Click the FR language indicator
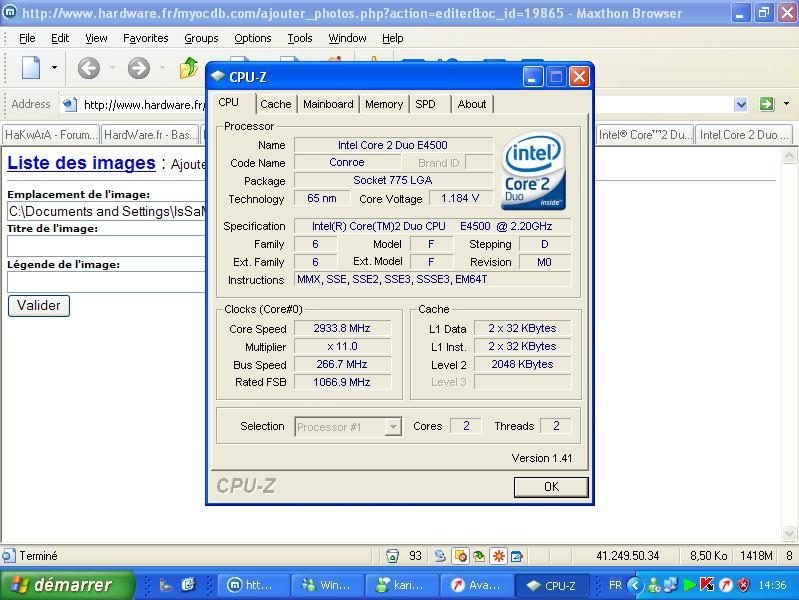This screenshot has width=799, height=600. (x=615, y=585)
